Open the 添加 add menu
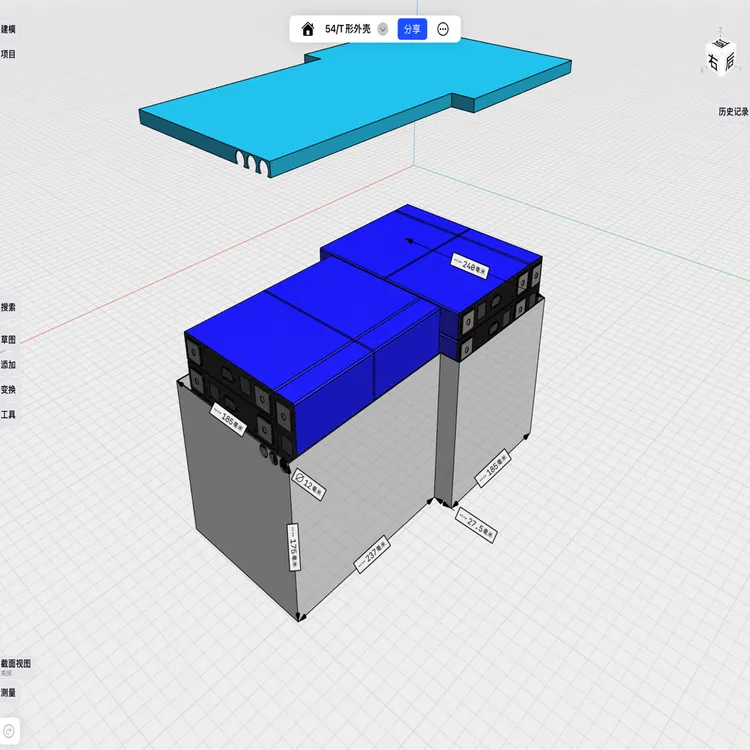750x750 pixels. click(8, 365)
